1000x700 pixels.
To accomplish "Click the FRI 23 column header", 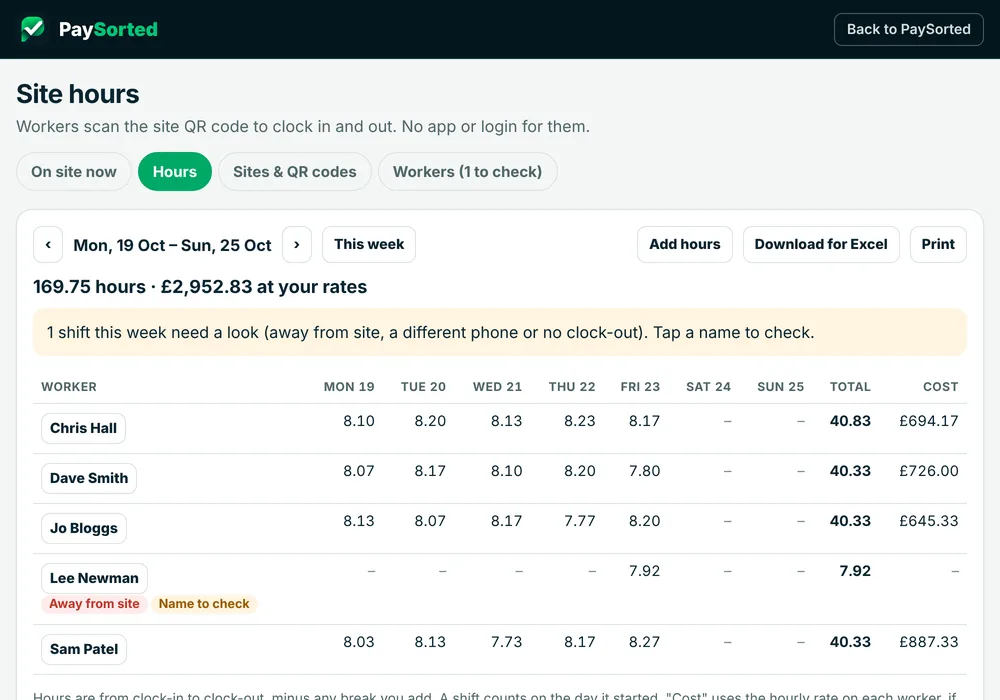I will pos(640,387).
